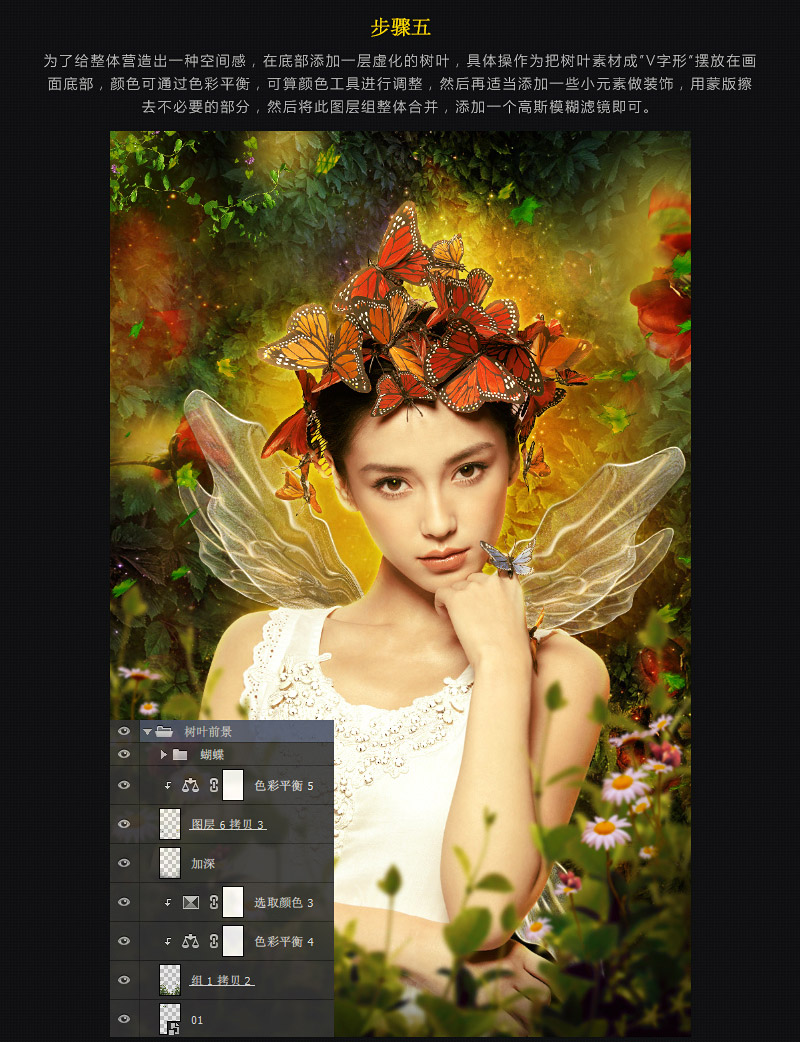
Task: Select the layer mask thumbnail of 色彩平衡 4
Action: point(233,941)
